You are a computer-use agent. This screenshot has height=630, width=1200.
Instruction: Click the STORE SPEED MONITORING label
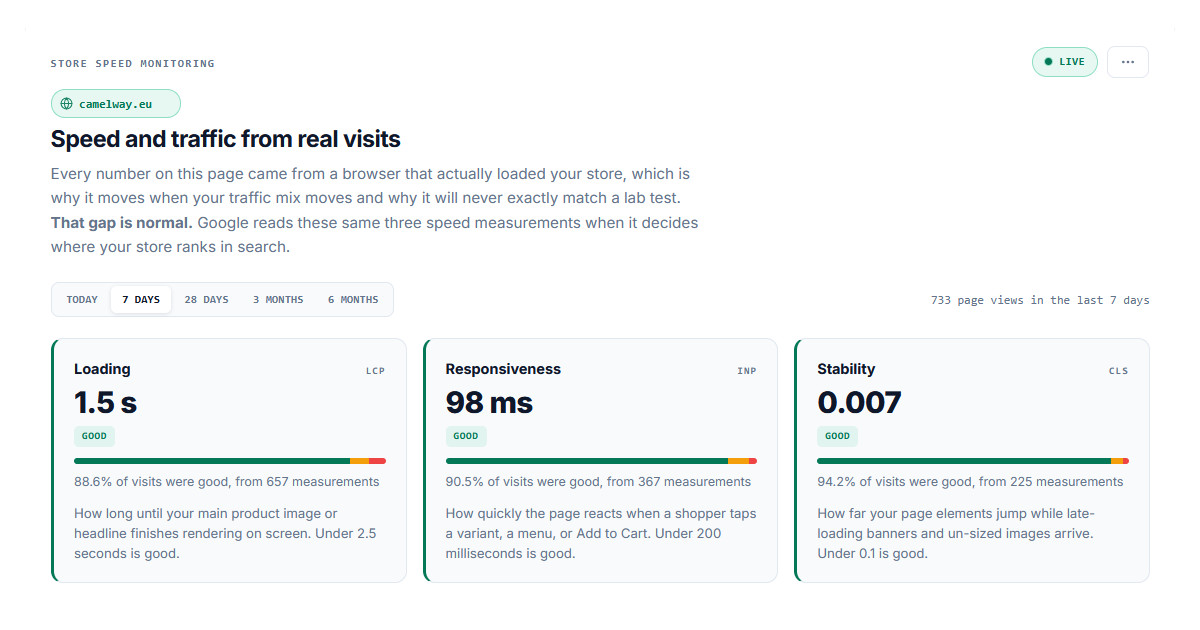[133, 64]
